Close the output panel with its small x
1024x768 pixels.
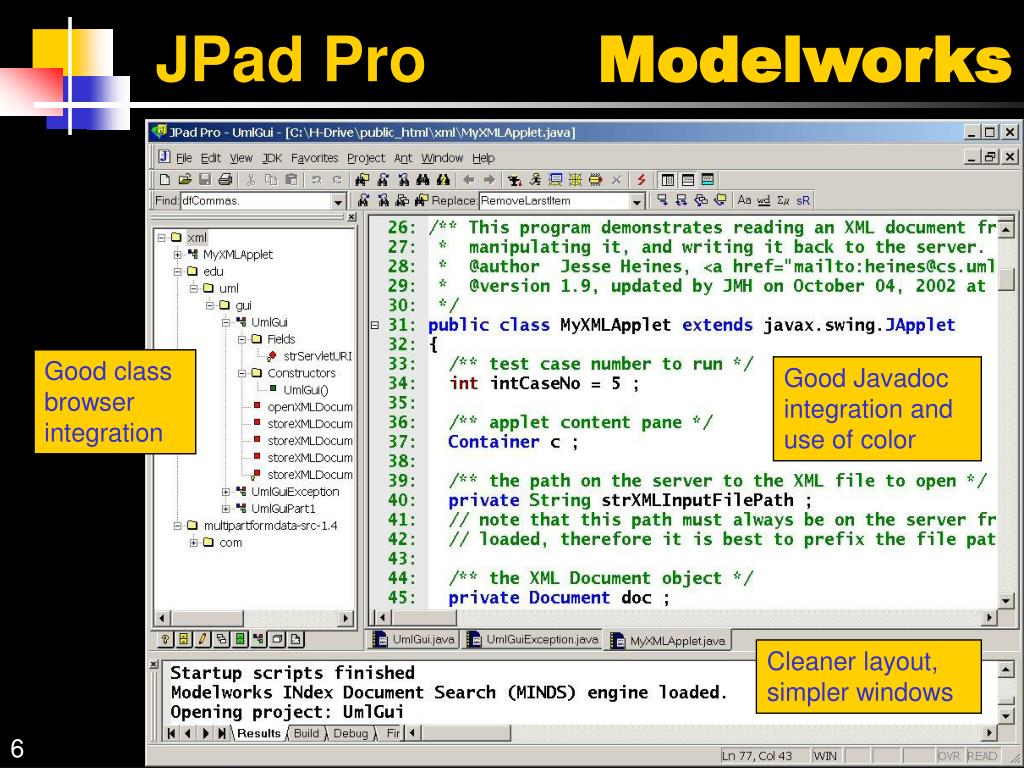(155, 664)
